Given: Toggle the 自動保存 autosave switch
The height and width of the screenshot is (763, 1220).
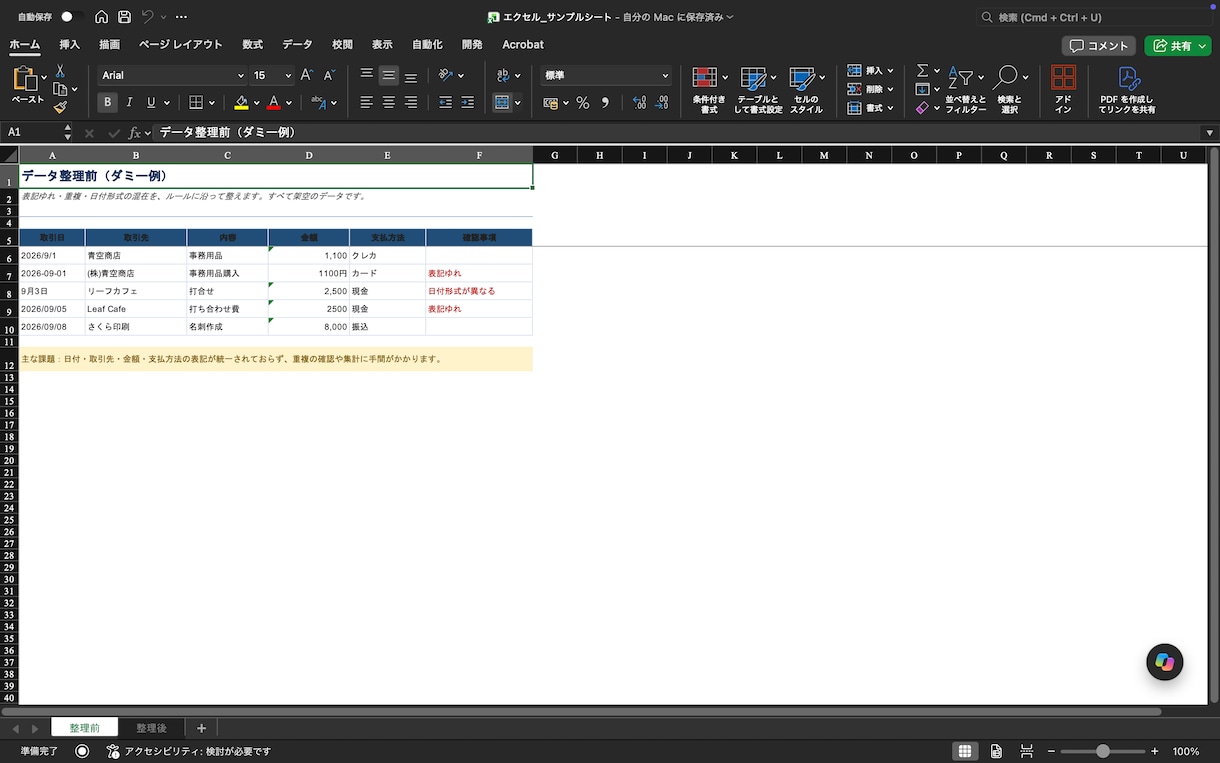Looking at the screenshot, I should pos(71,17).
